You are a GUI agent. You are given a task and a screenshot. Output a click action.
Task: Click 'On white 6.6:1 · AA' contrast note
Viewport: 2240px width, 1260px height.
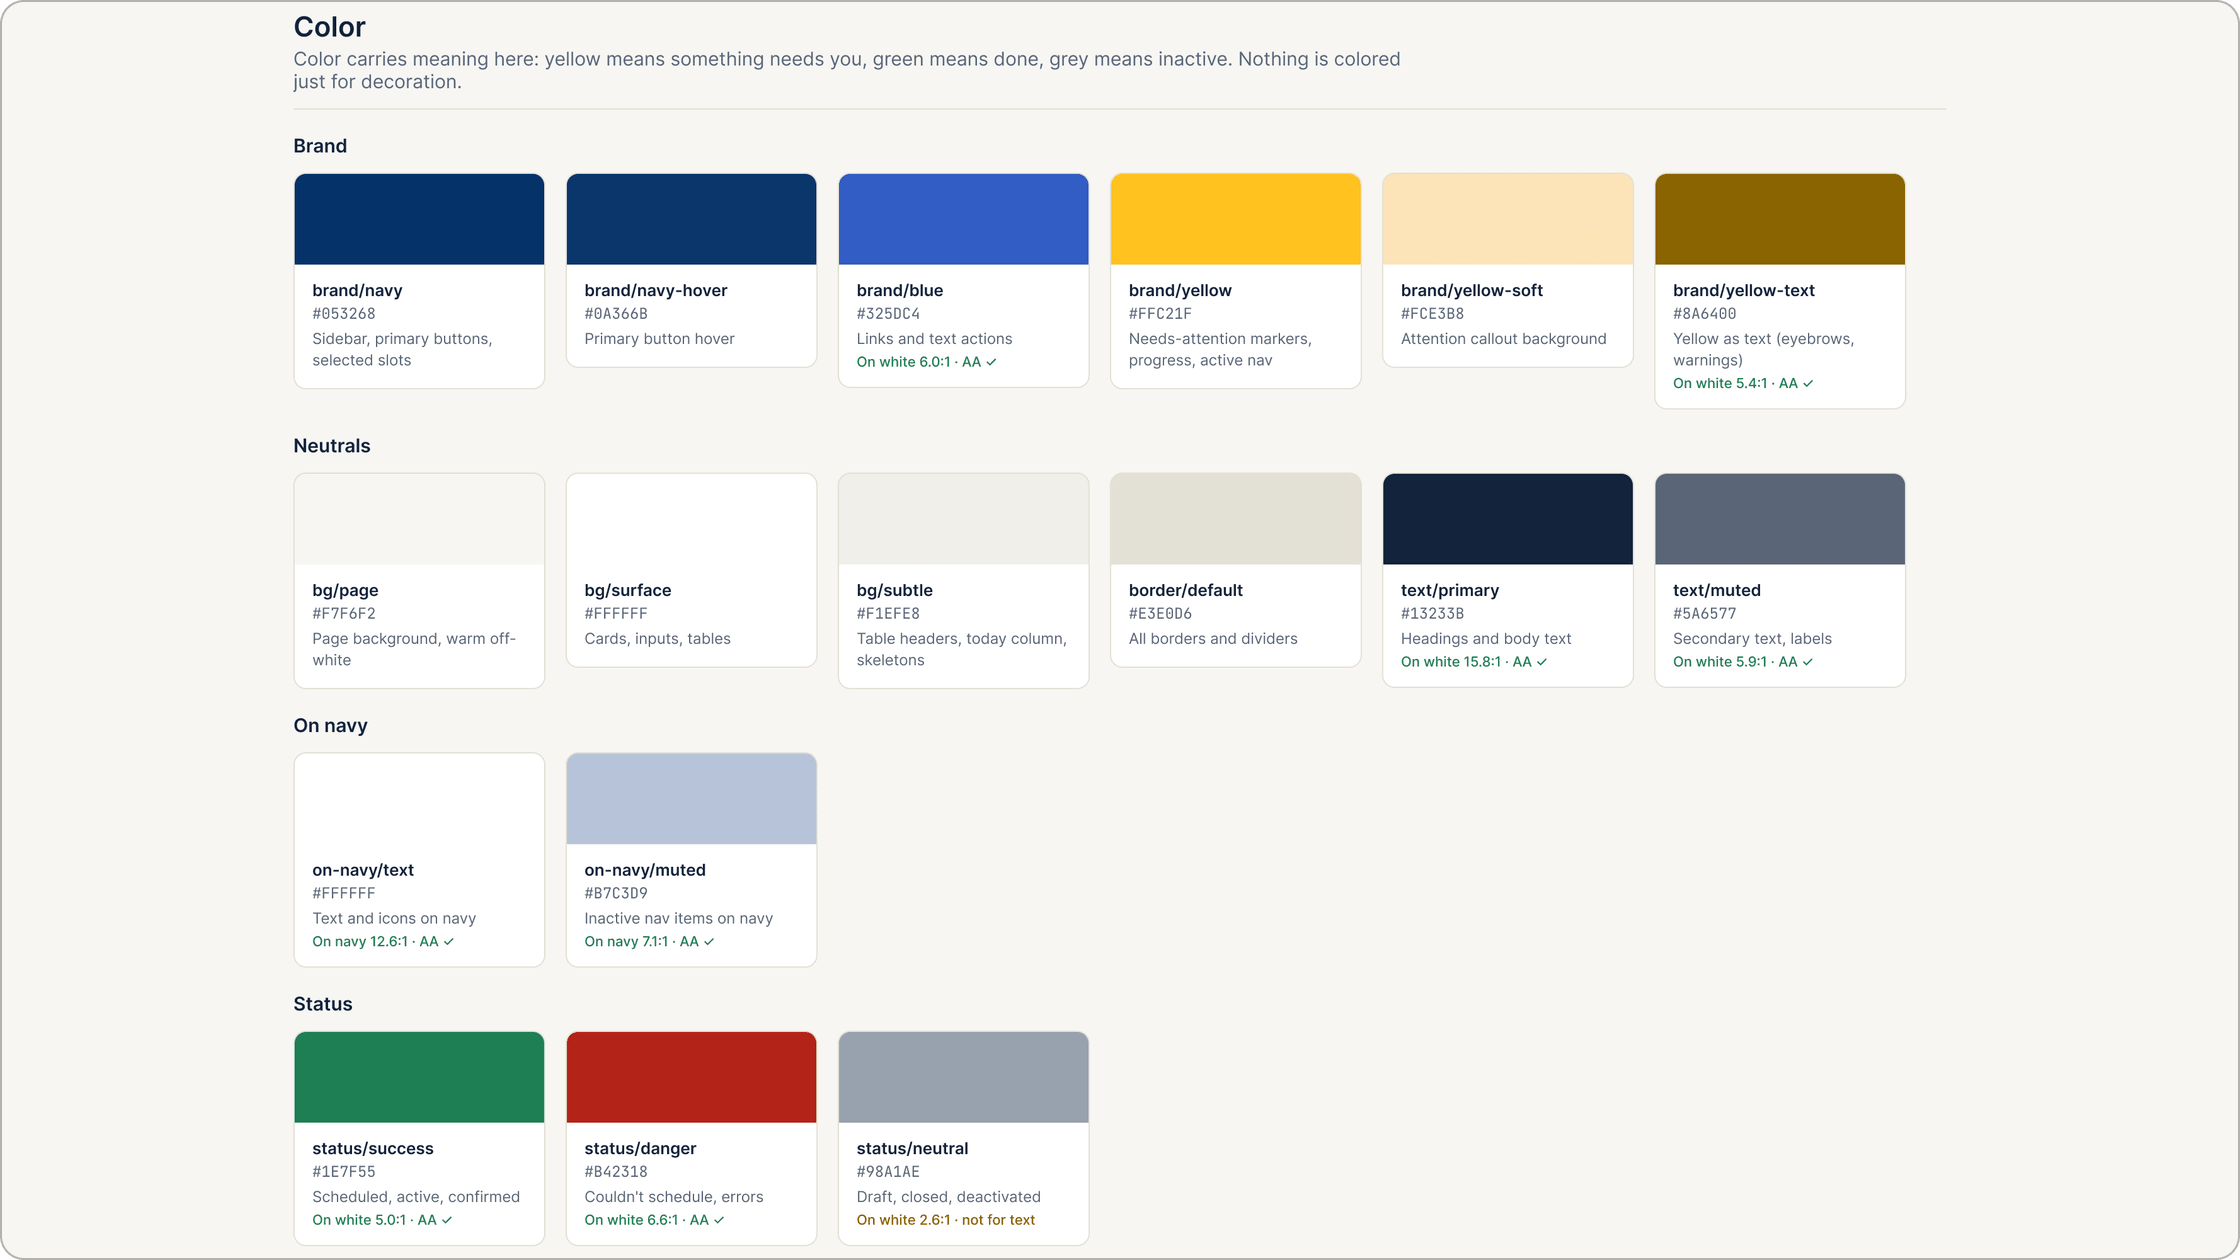(654, 1220)
